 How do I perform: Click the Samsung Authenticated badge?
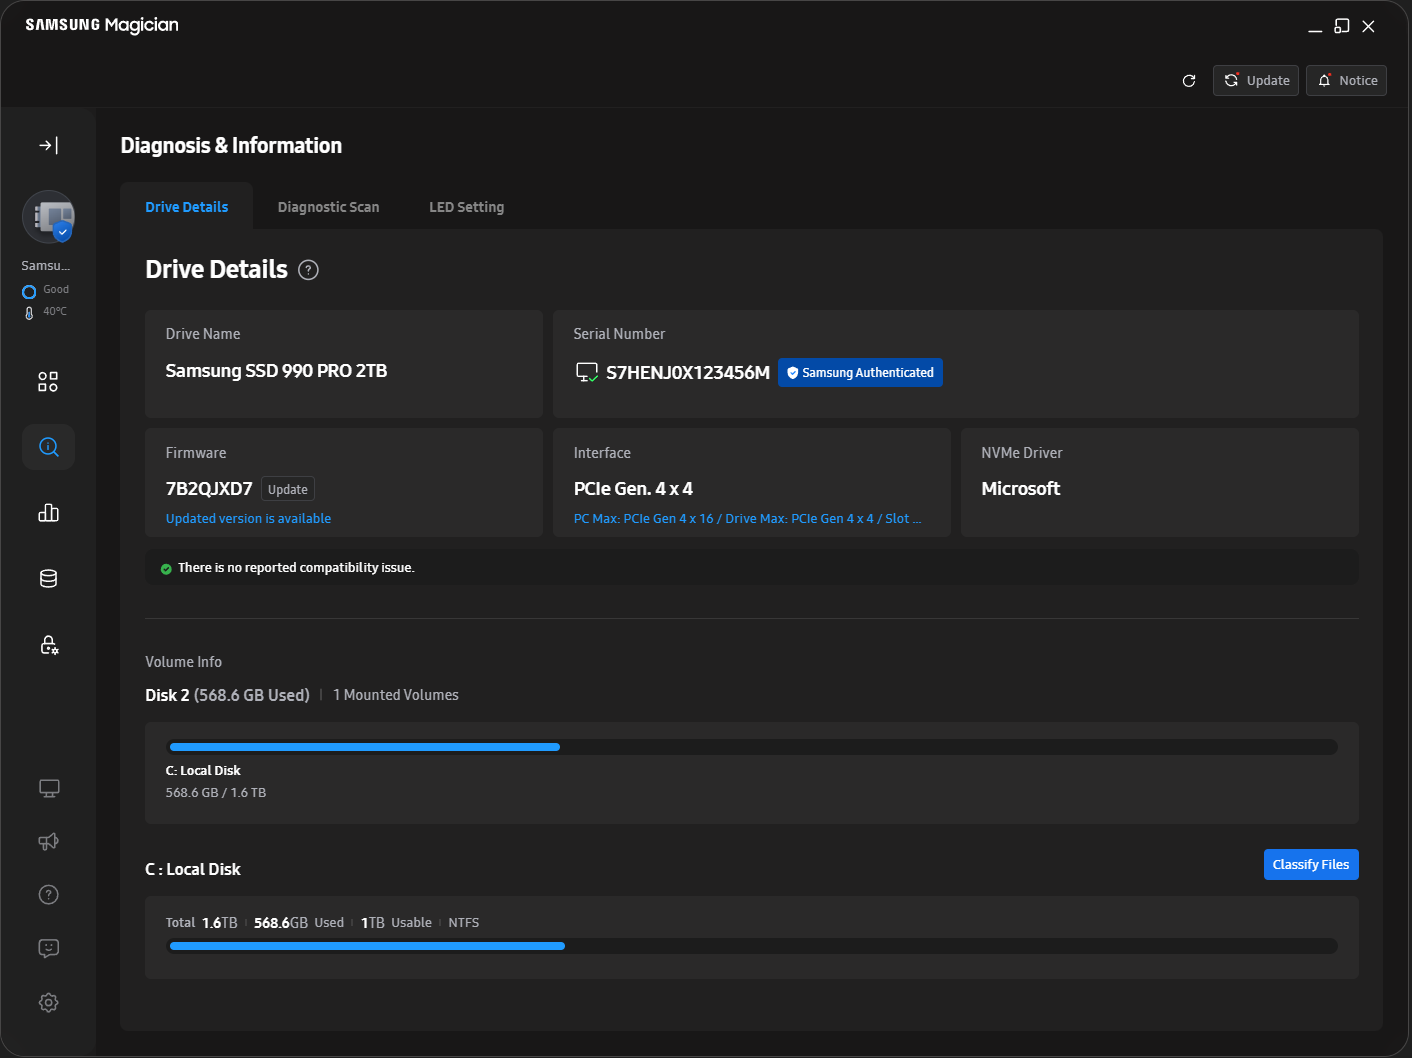[x=860, y=372]
